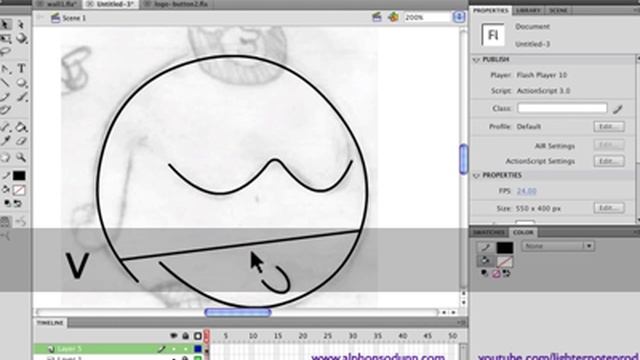Click the pencil icon beside Class field
The height and width of the screenshot is (360, 640).
pyautogui.click(x=618, y=109)
